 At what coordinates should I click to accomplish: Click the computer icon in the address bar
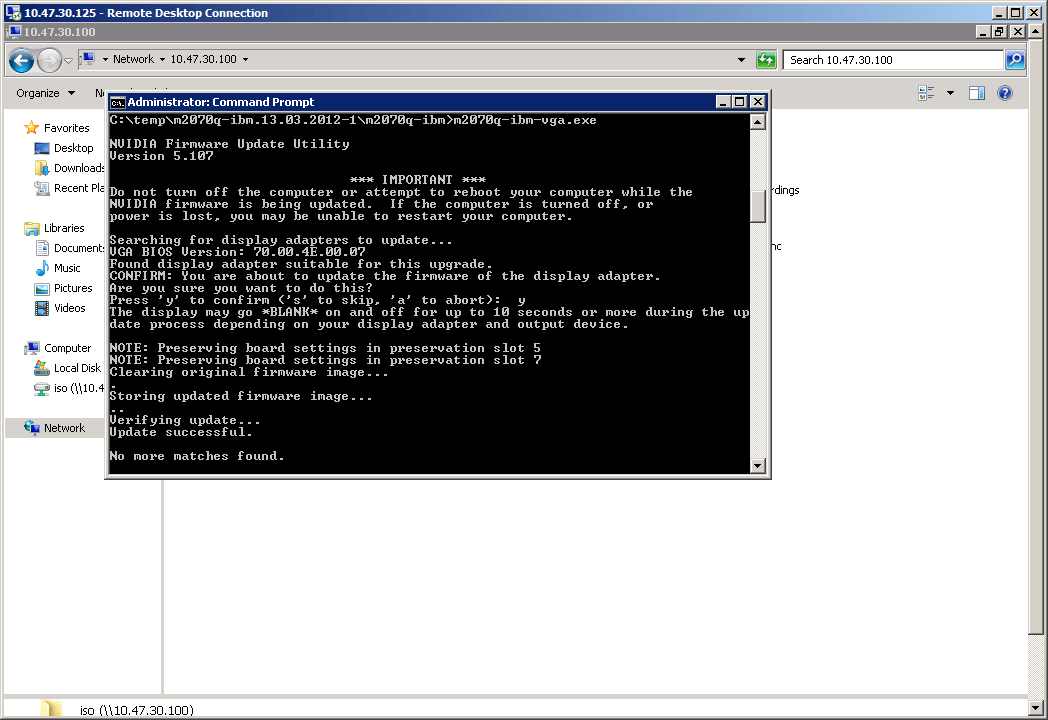click(88, 59)
